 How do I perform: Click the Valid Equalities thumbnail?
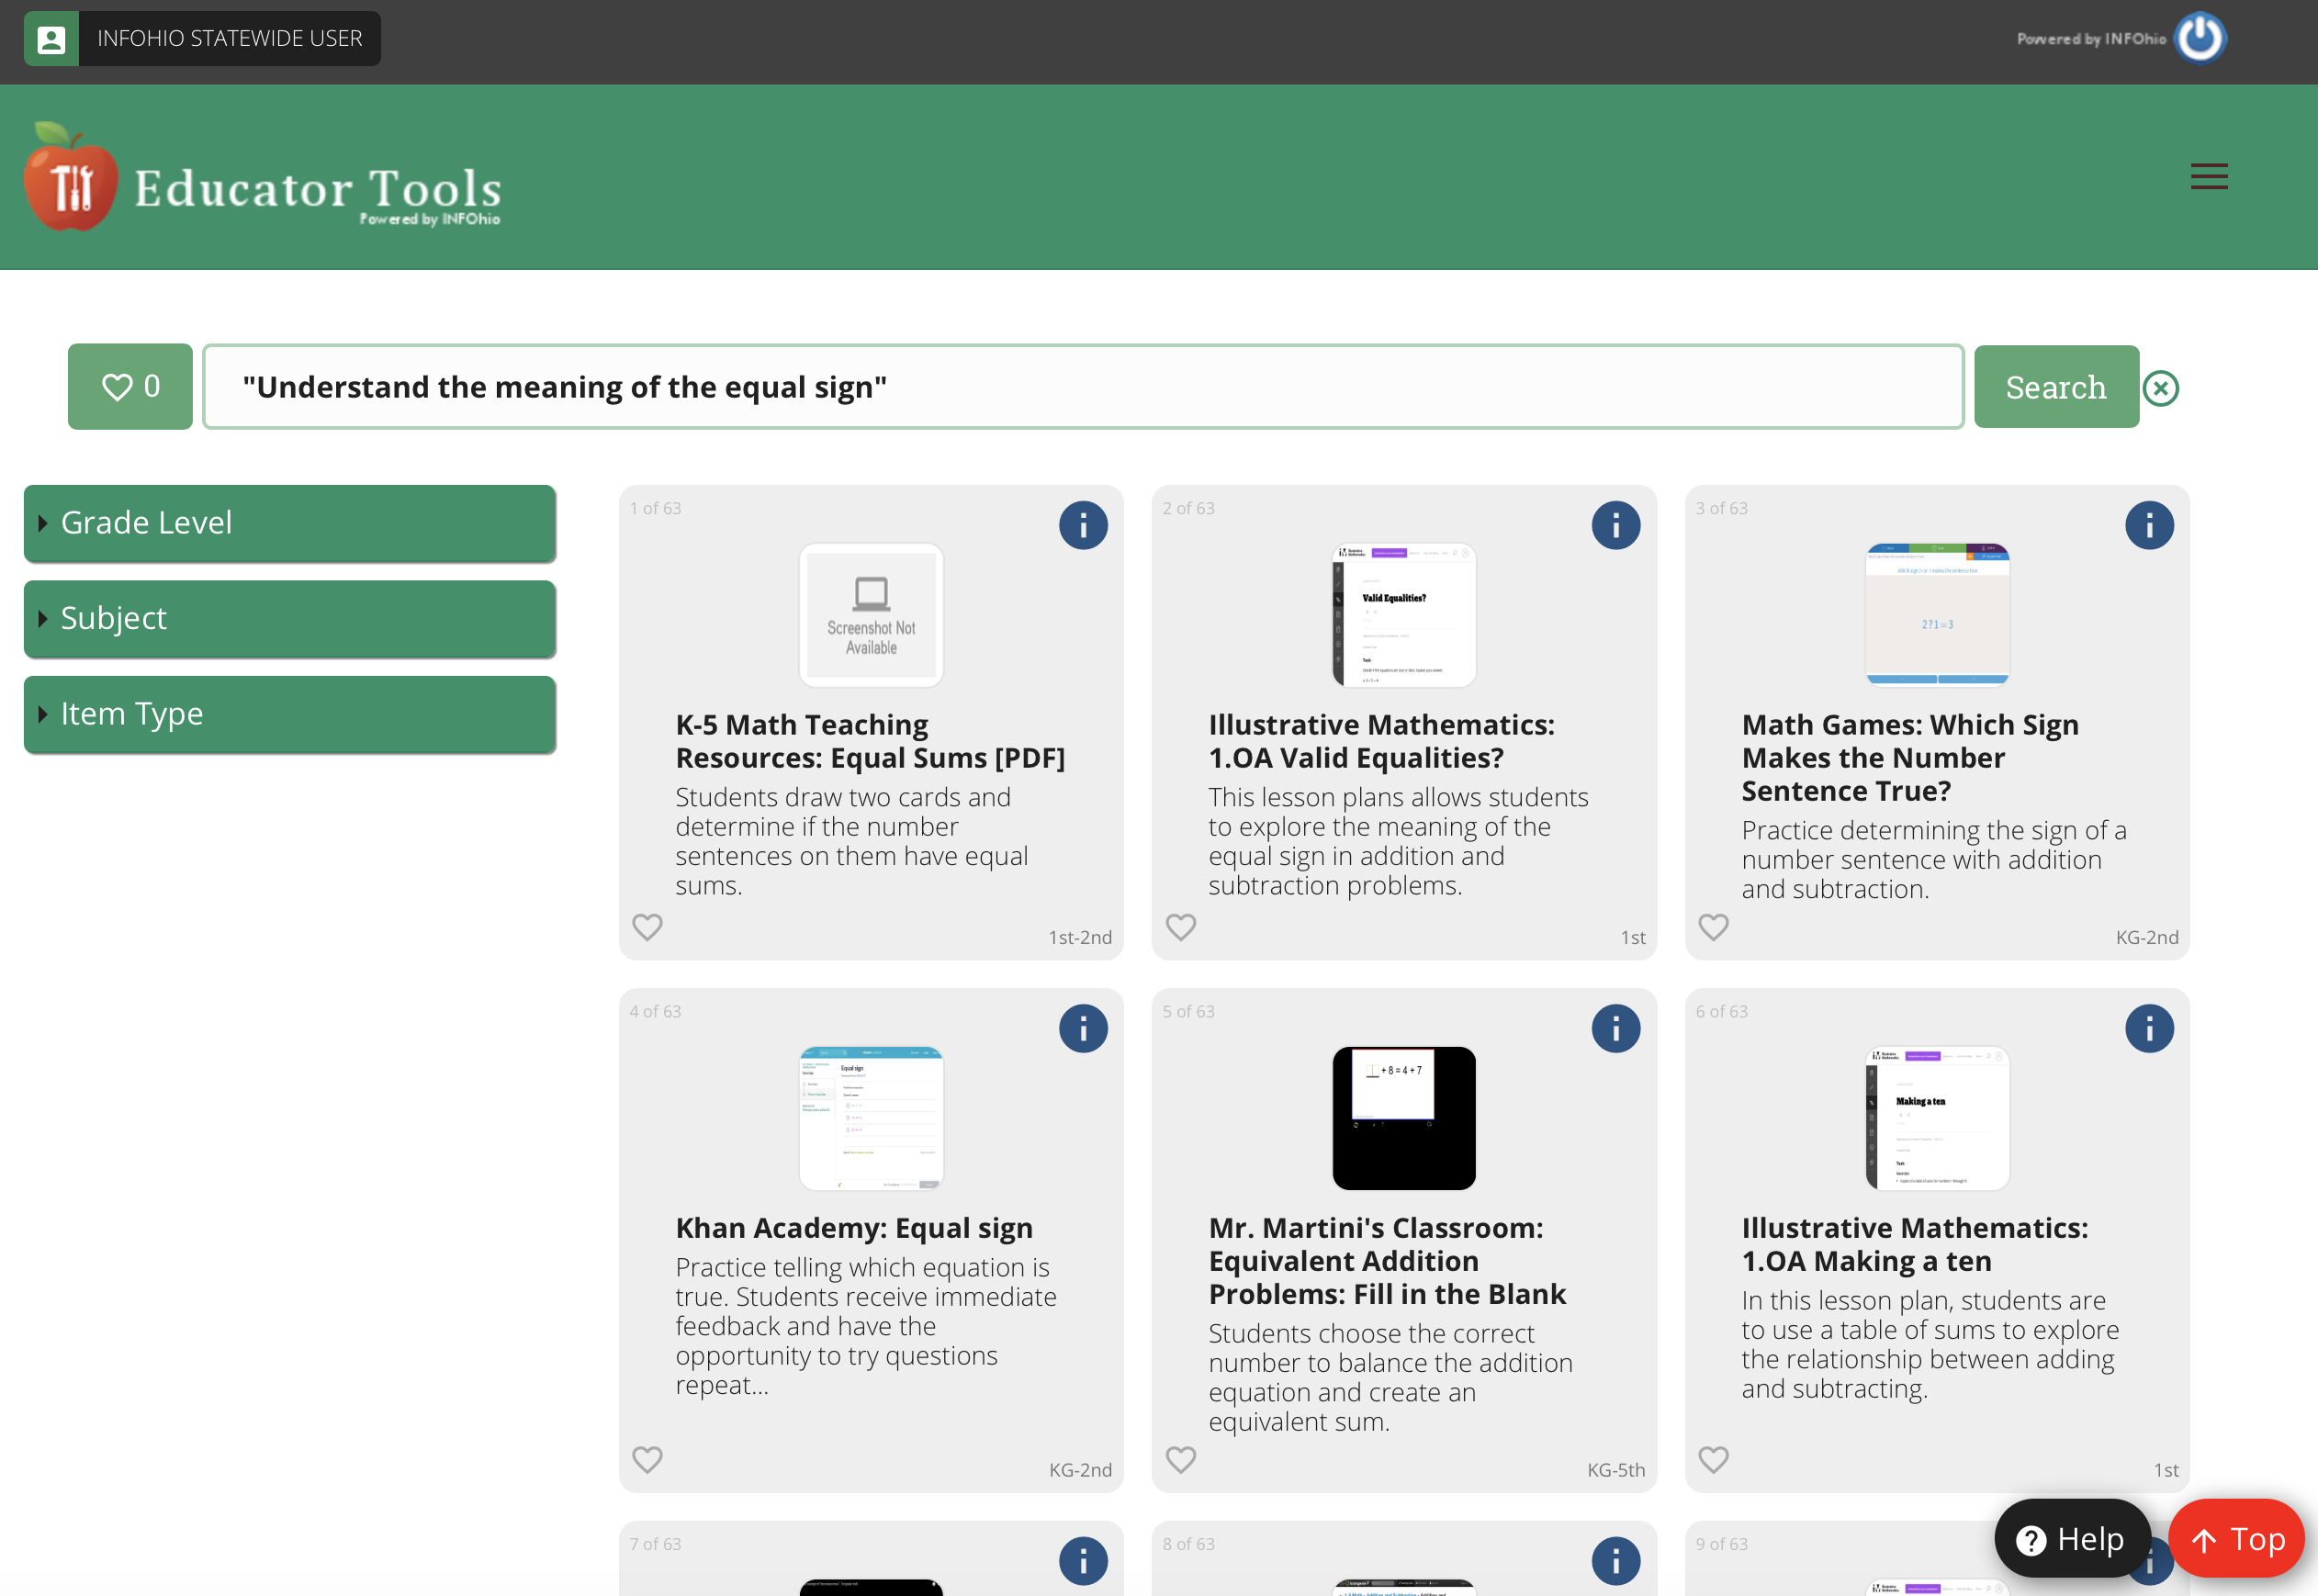(1404, 615)
